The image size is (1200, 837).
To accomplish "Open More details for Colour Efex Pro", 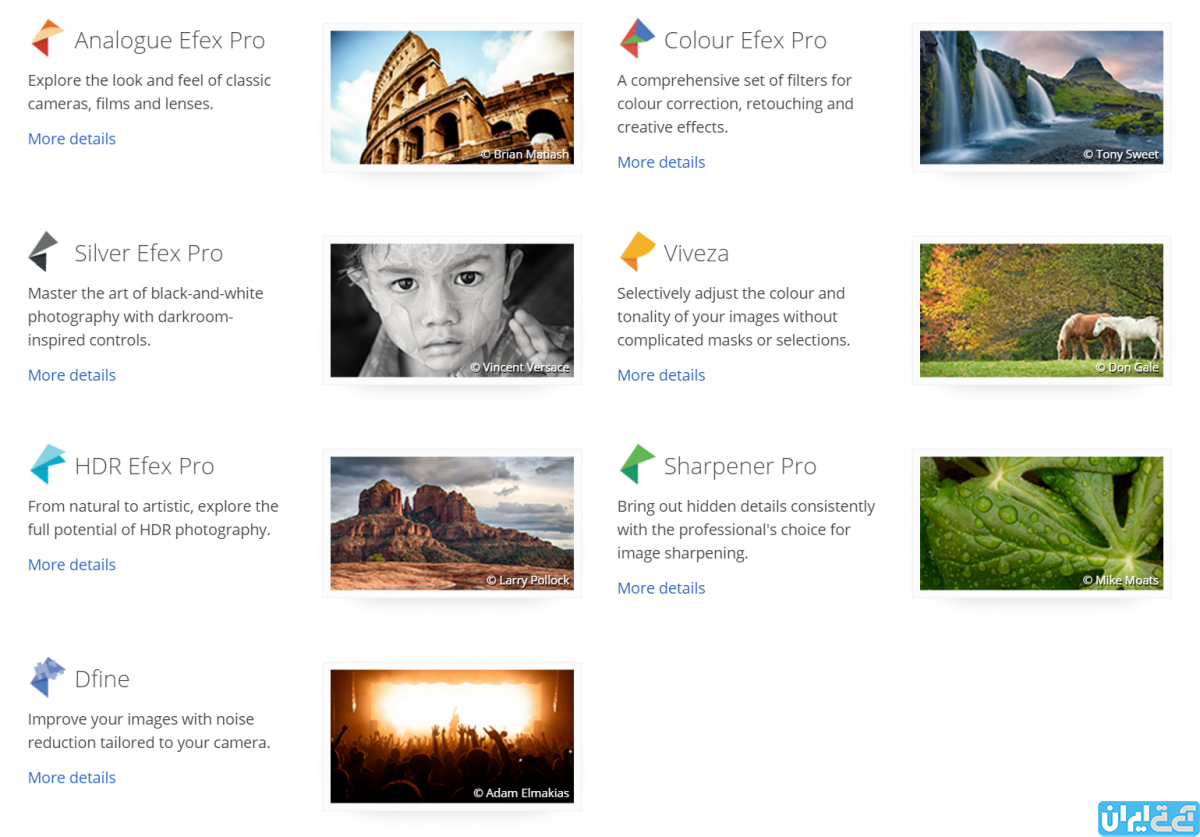I will [x=661, y=162].
